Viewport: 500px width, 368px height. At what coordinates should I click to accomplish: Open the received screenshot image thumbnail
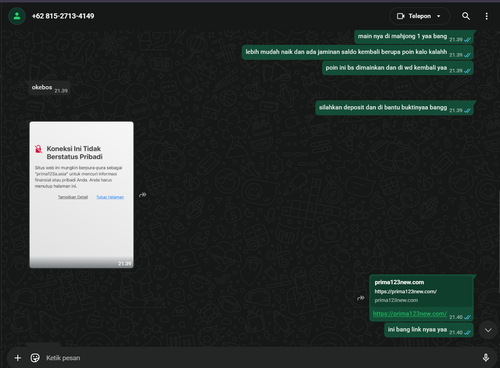pyautogui.click(x=82, y=195)
